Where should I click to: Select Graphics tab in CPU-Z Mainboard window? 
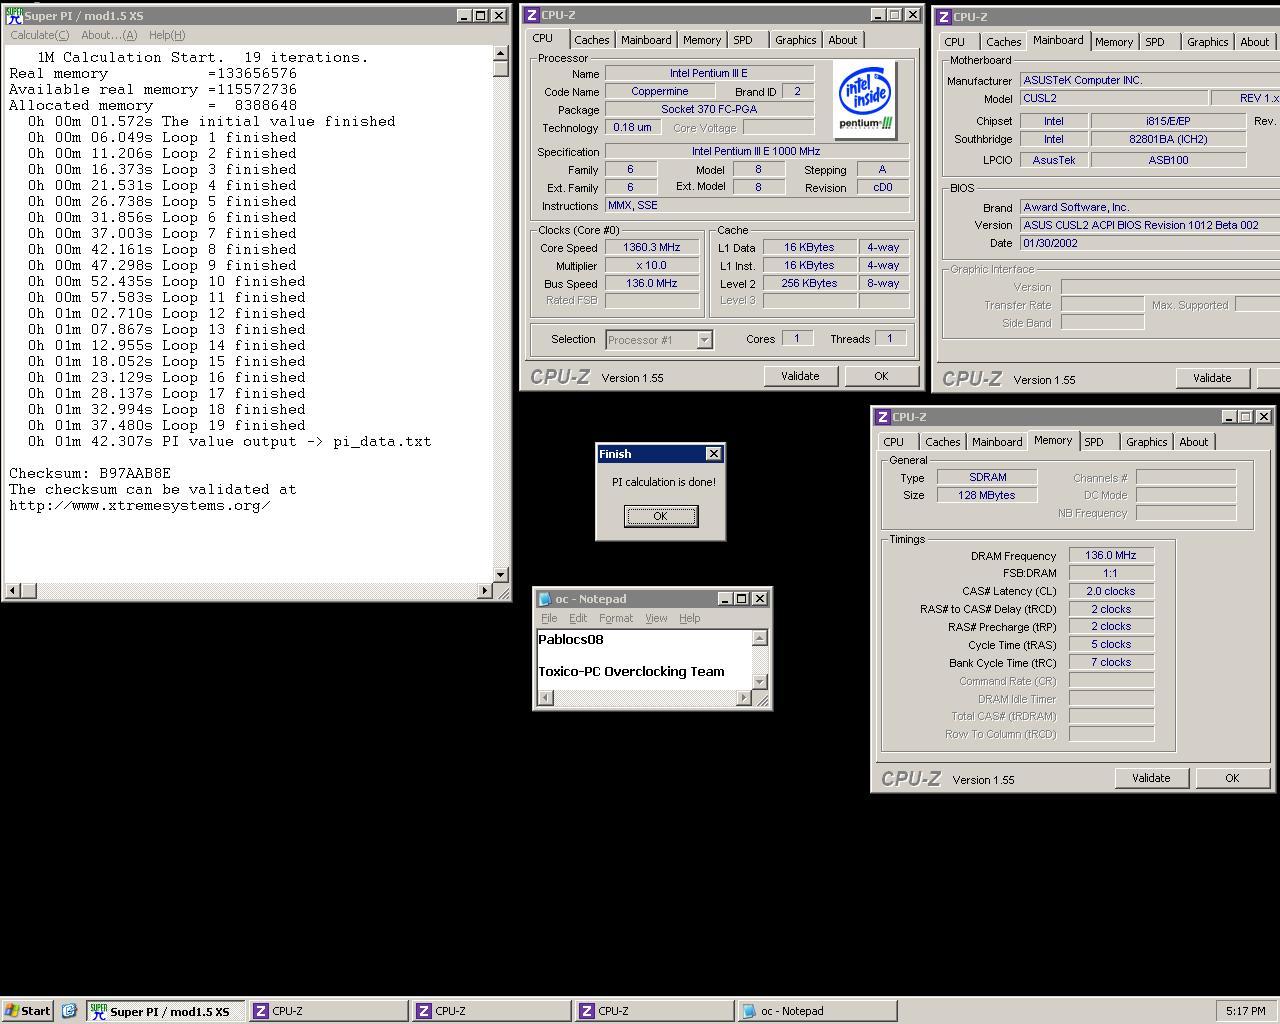click(x=1208, y=42)
